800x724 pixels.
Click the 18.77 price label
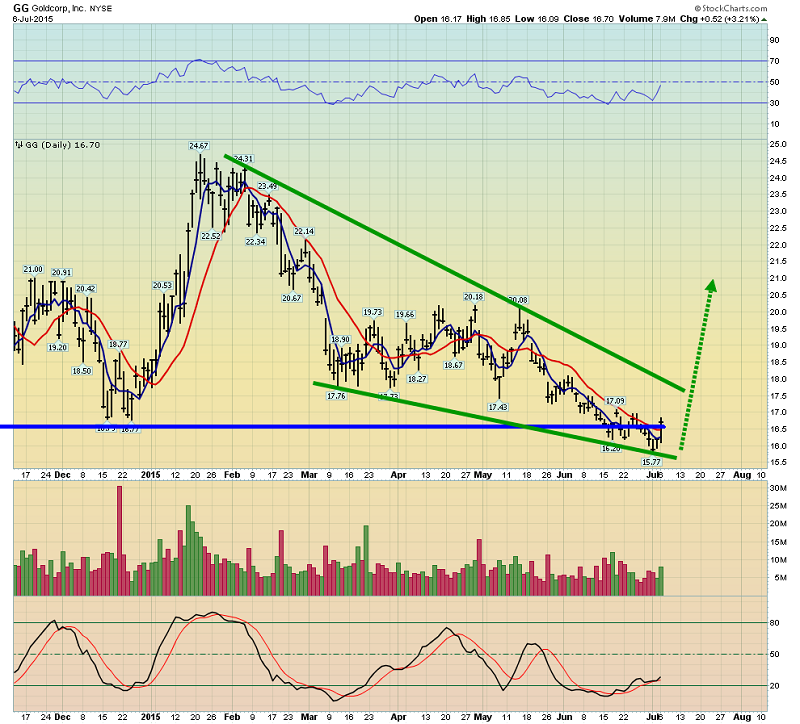pos(118,344)
